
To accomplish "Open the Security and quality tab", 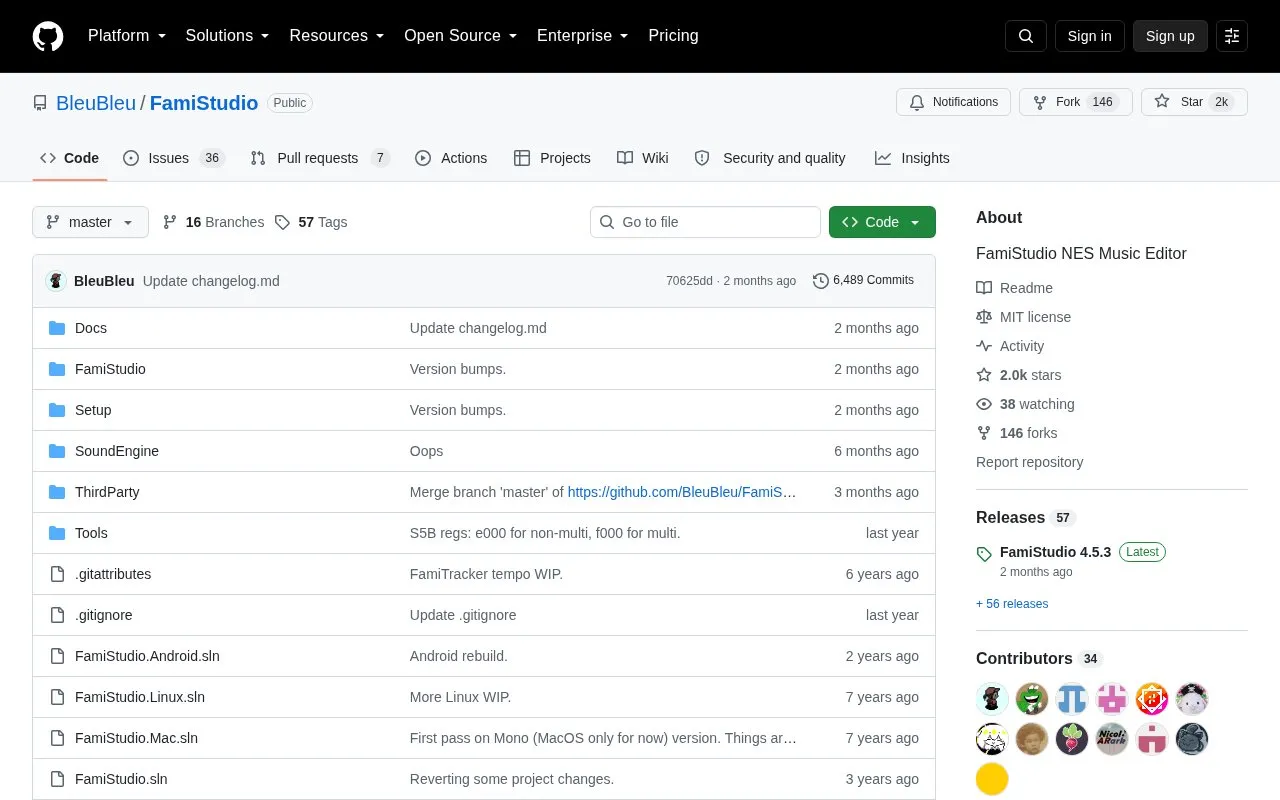I will point(770,158).
